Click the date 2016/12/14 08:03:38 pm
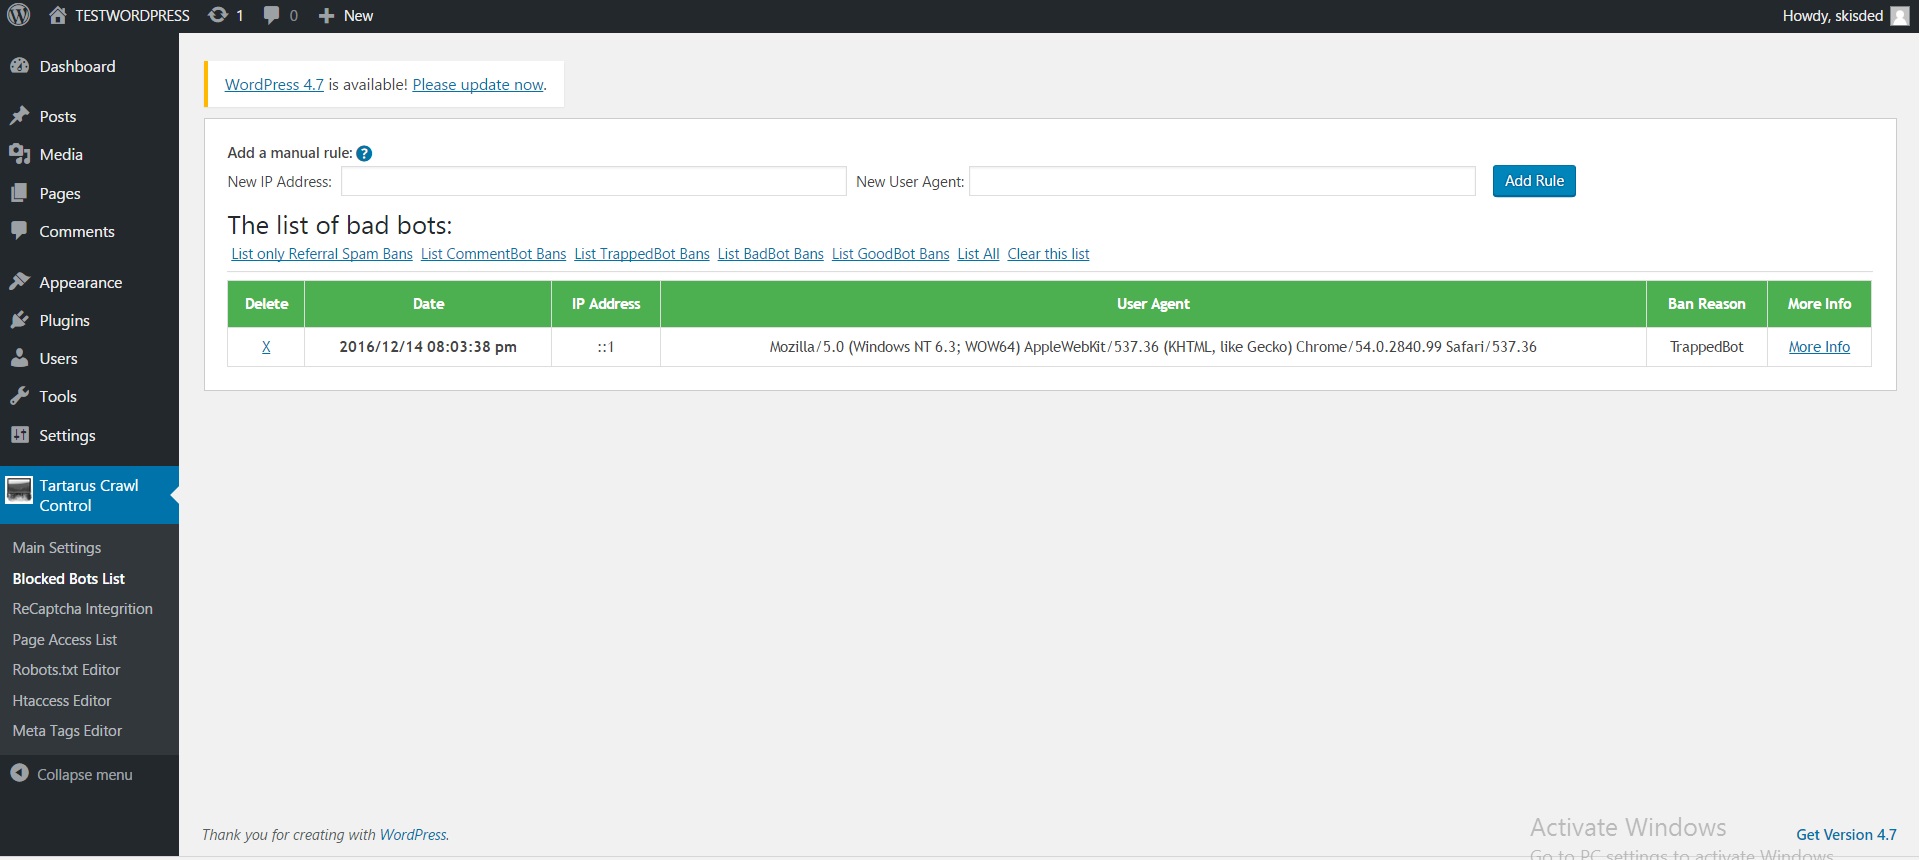 pos(428,347)
